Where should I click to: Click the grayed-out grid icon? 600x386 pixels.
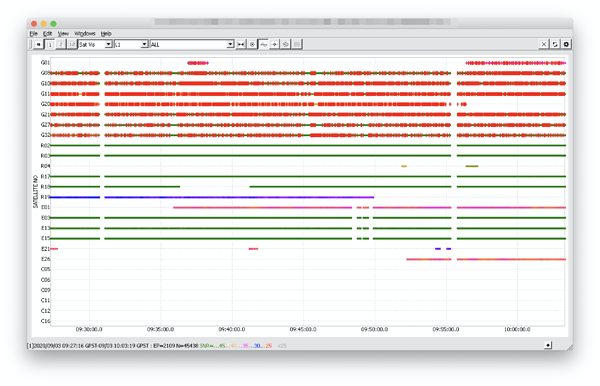click(297, 44)
